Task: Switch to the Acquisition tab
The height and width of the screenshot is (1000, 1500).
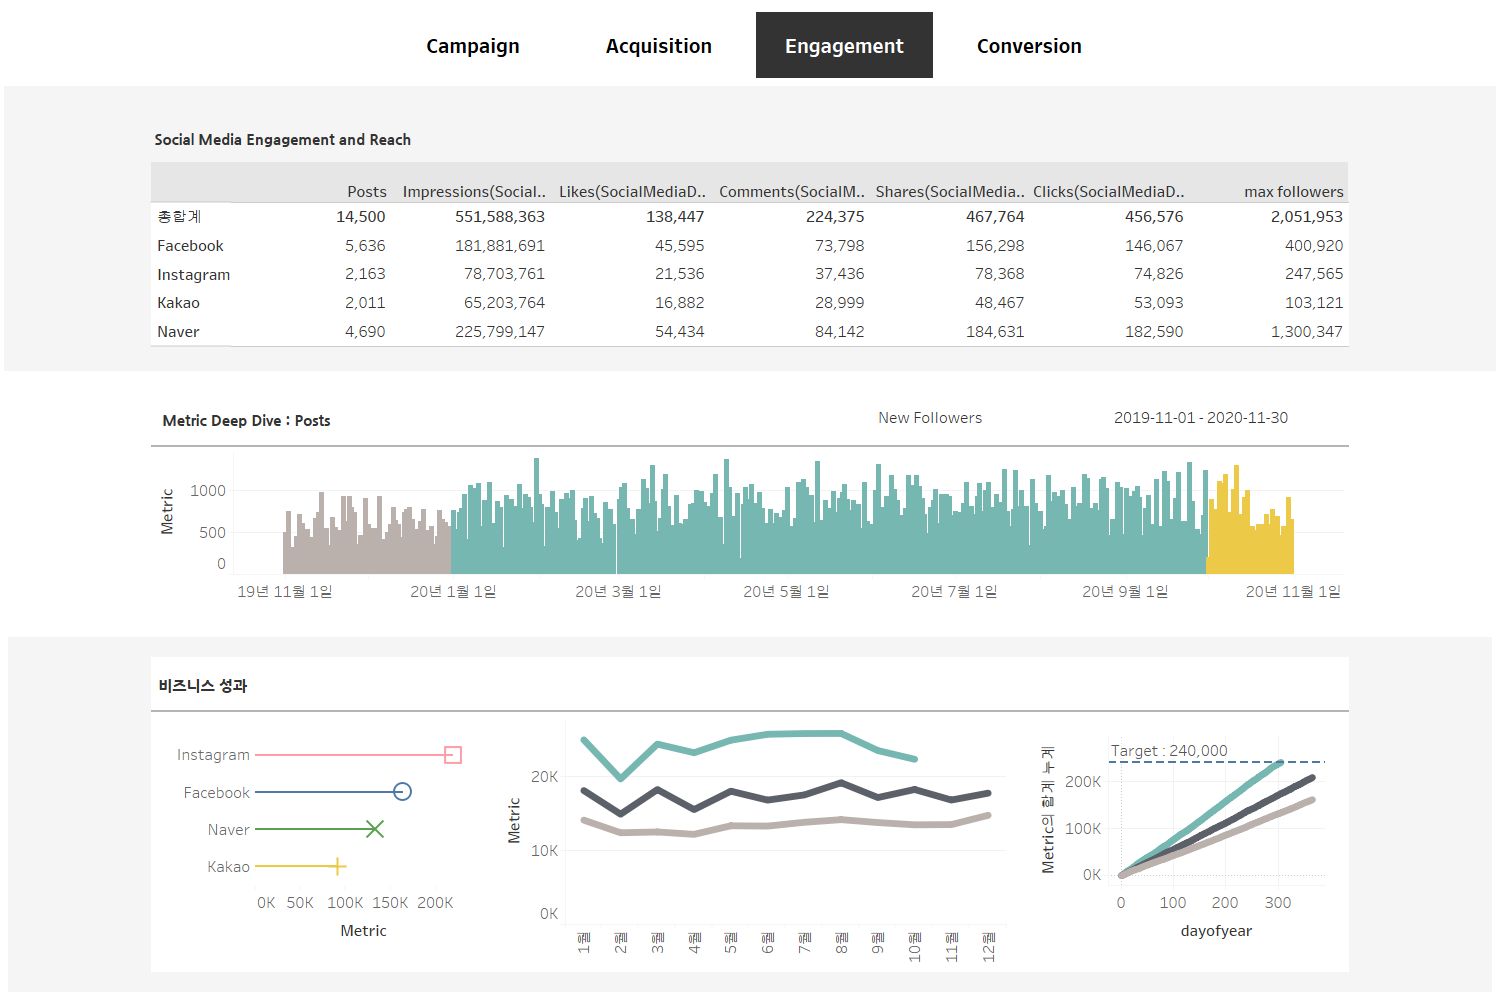Action: pos(658,46)
